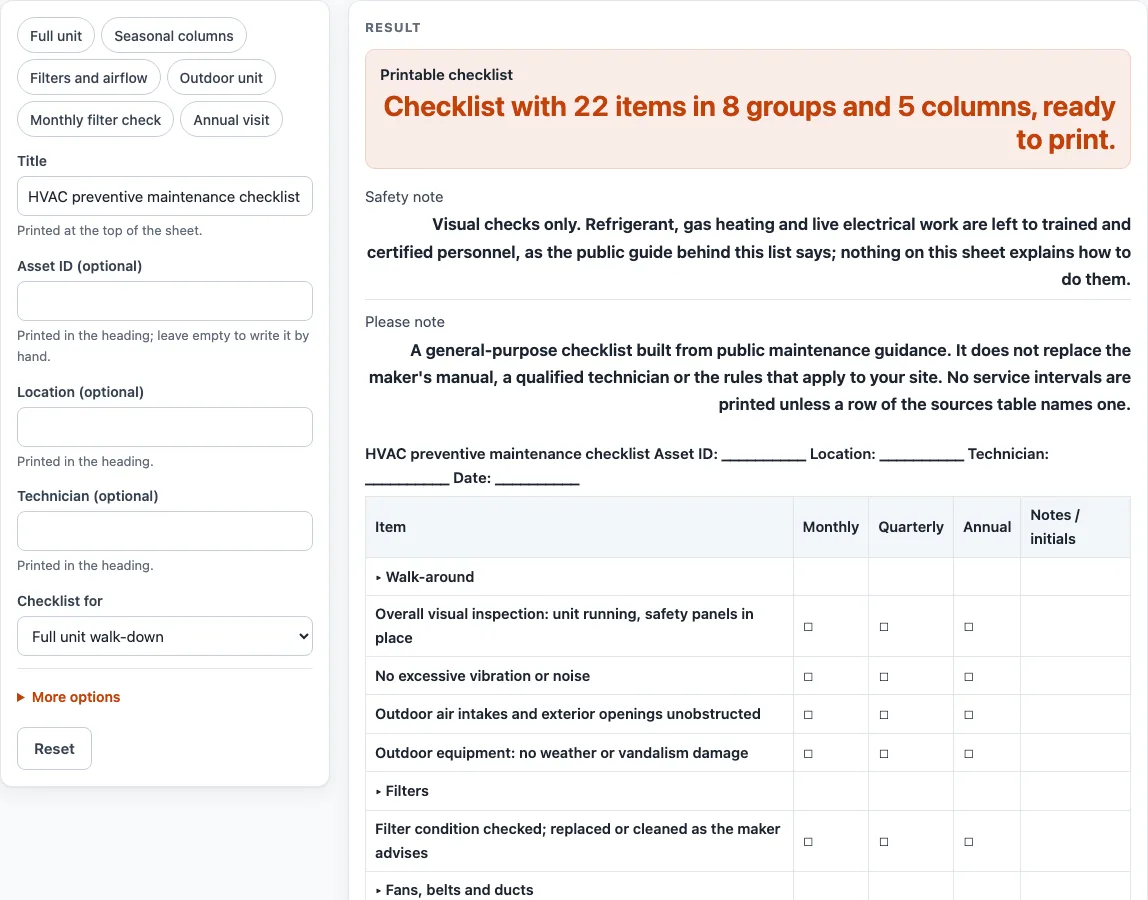Focus the Asset ID field
The width and height of the screenshot is (1148, 900).
(x=165, y=301)
